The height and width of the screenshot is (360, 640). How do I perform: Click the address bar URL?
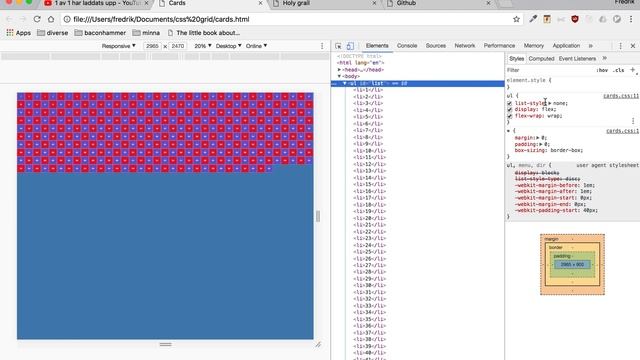161,19
